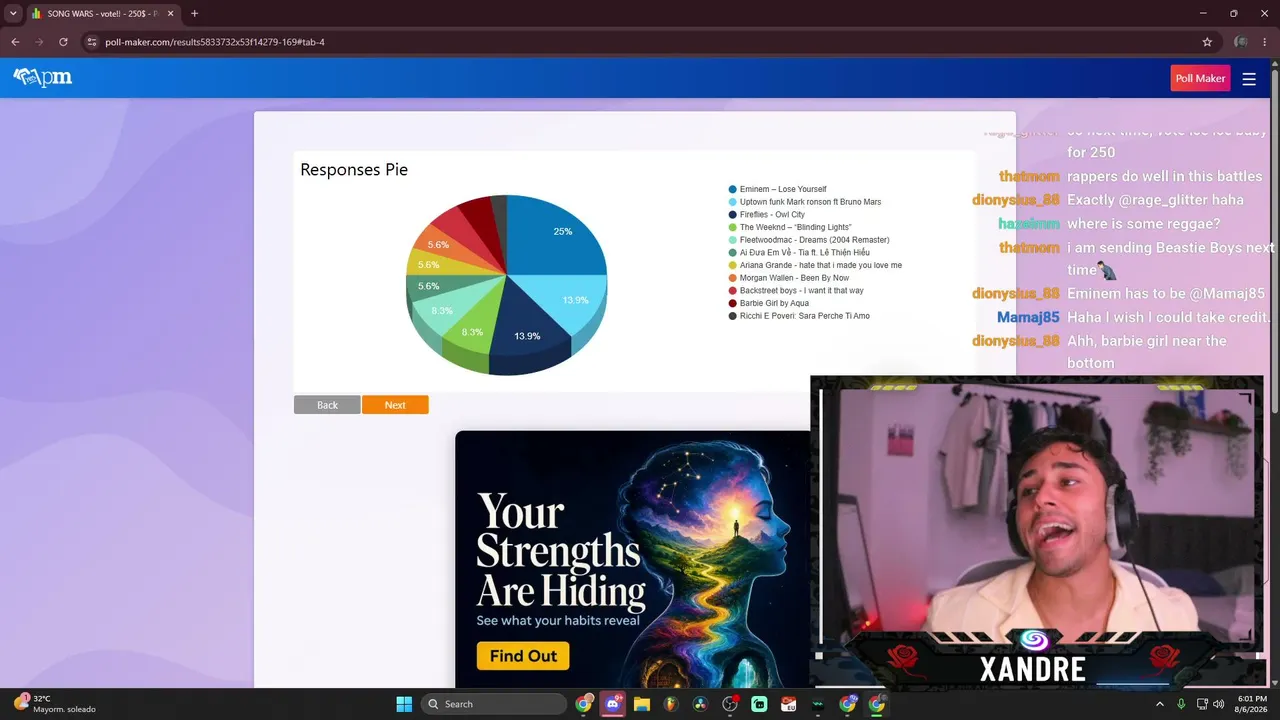Click the dark navy 13.9% pie slice
The image size is (1280, 720).
(529, 328)
